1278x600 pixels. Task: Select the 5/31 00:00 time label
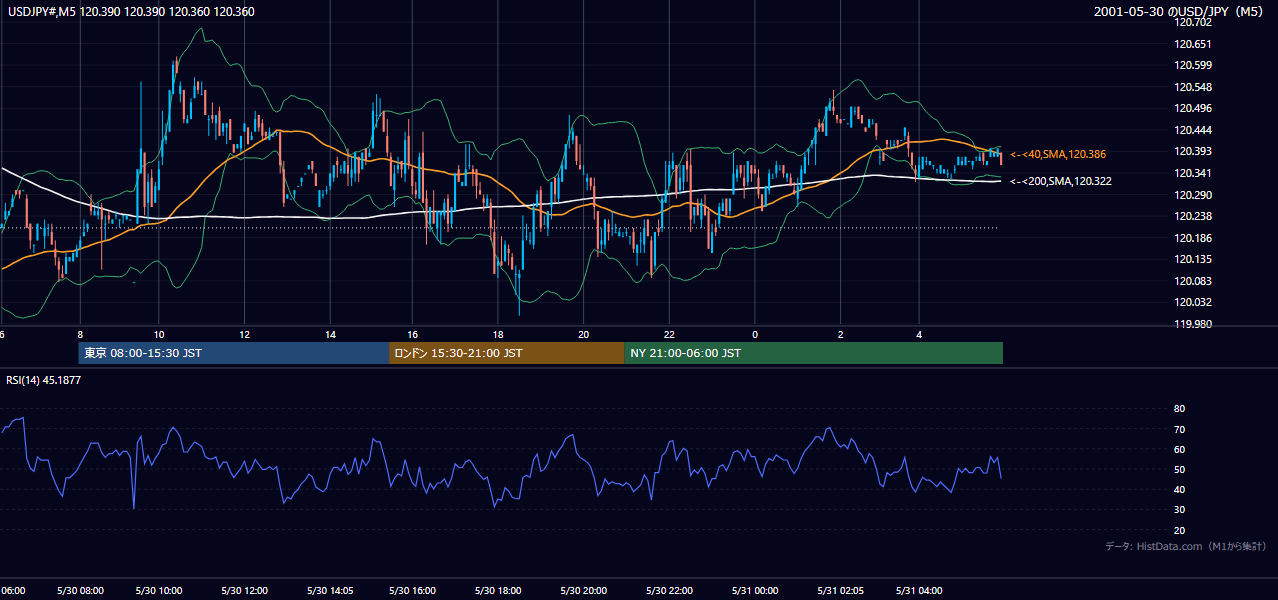click(x=754, y=591)
